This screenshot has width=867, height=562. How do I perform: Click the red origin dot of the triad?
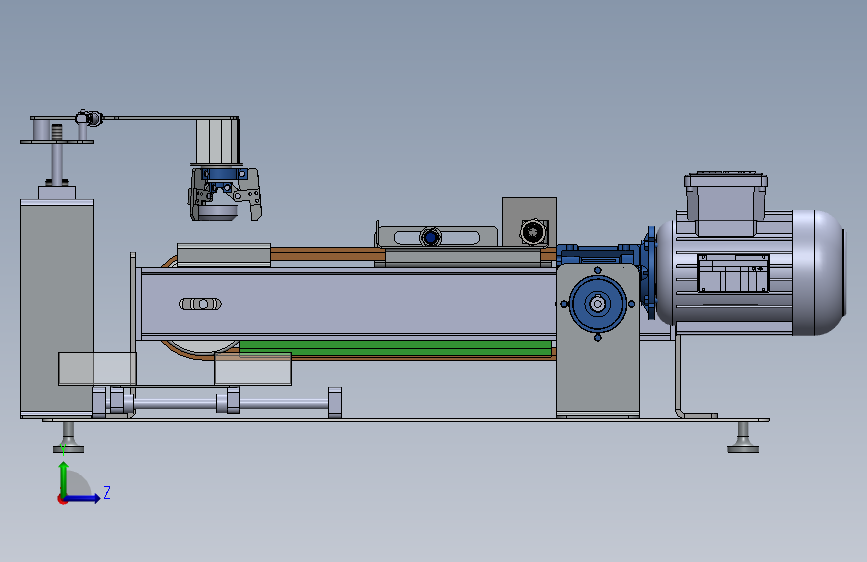pyautogui.click(x=61, y=500)
